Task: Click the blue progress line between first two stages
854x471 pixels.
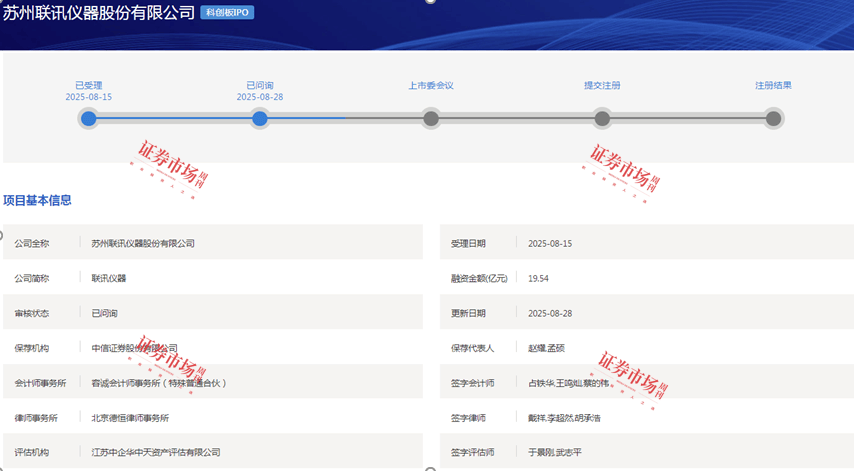Action: pos(174,119)
